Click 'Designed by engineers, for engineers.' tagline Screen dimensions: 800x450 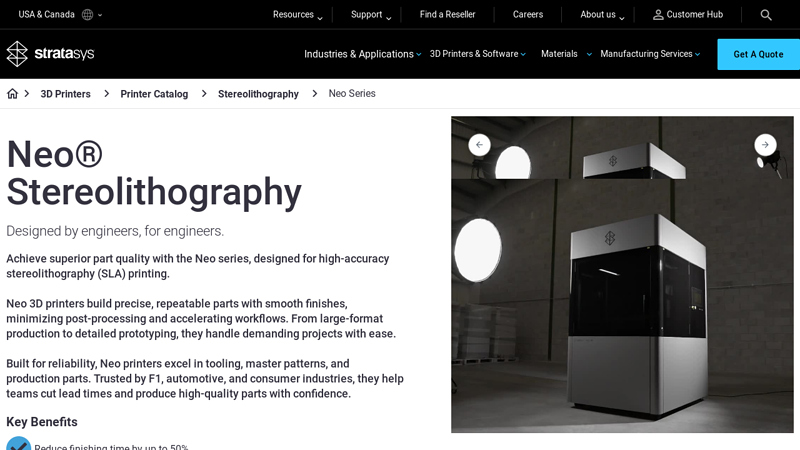pyautogui.click(x=115, y=231)
